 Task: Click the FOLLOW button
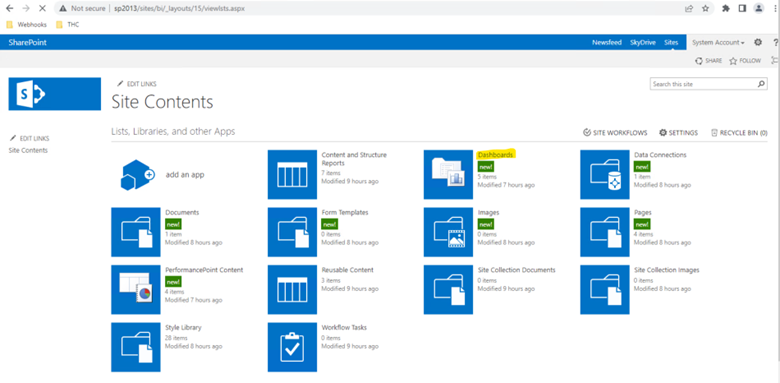pyautogui.click(x=745, y=61)
